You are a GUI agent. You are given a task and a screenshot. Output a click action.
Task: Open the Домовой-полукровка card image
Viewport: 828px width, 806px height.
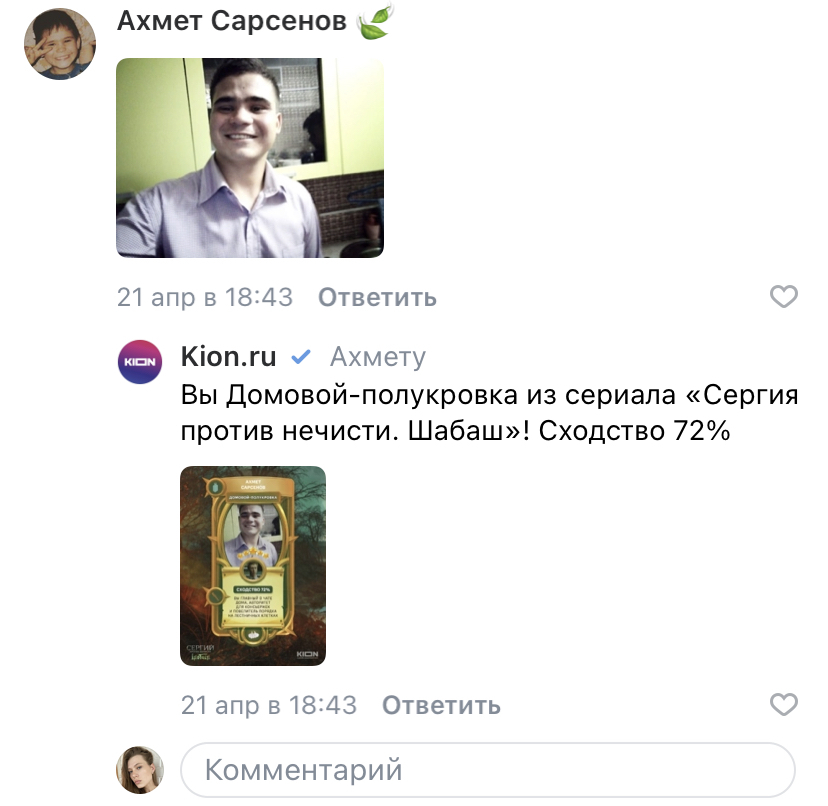[x=253, y=566]
